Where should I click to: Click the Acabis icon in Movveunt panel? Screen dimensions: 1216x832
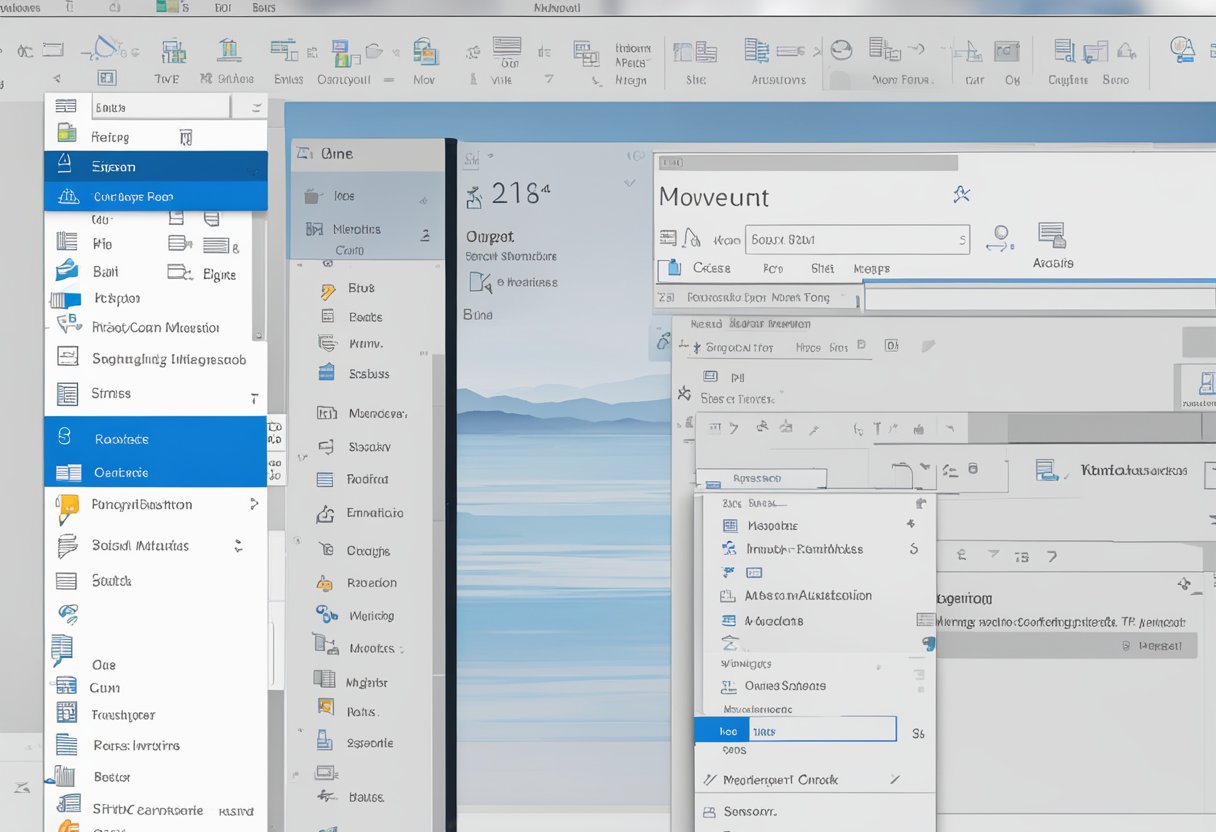(x=1051, y=236)
